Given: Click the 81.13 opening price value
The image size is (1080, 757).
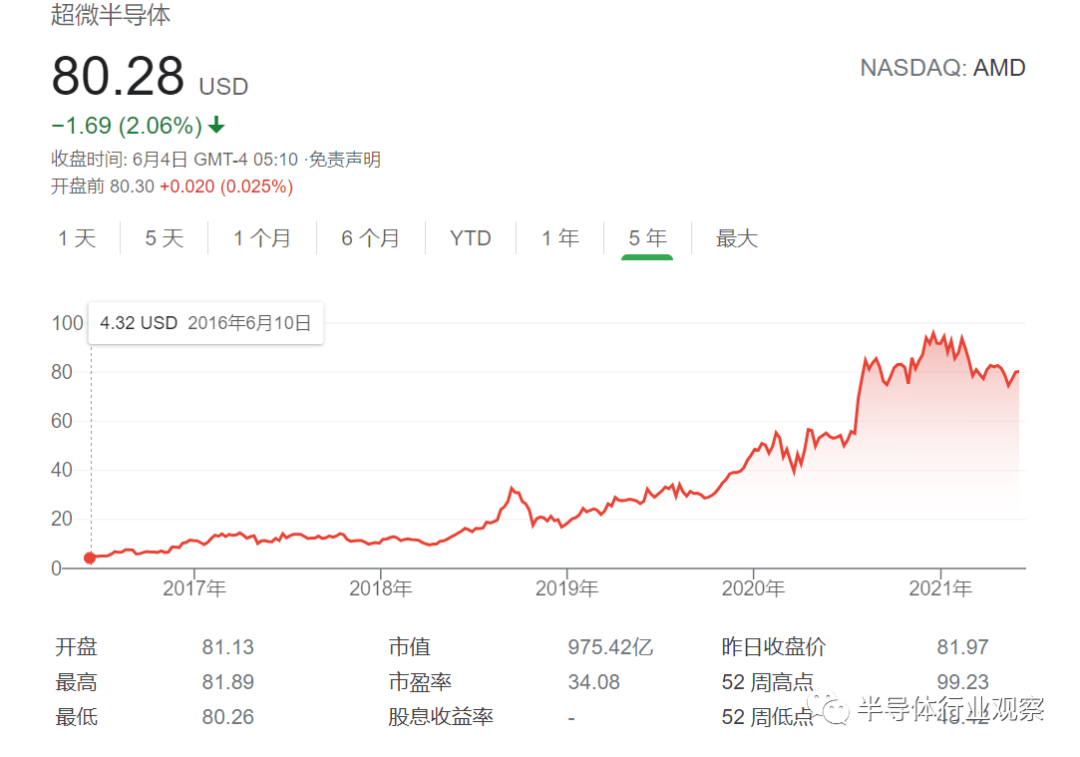Looking at the screenshot, I should coord(228,647).
